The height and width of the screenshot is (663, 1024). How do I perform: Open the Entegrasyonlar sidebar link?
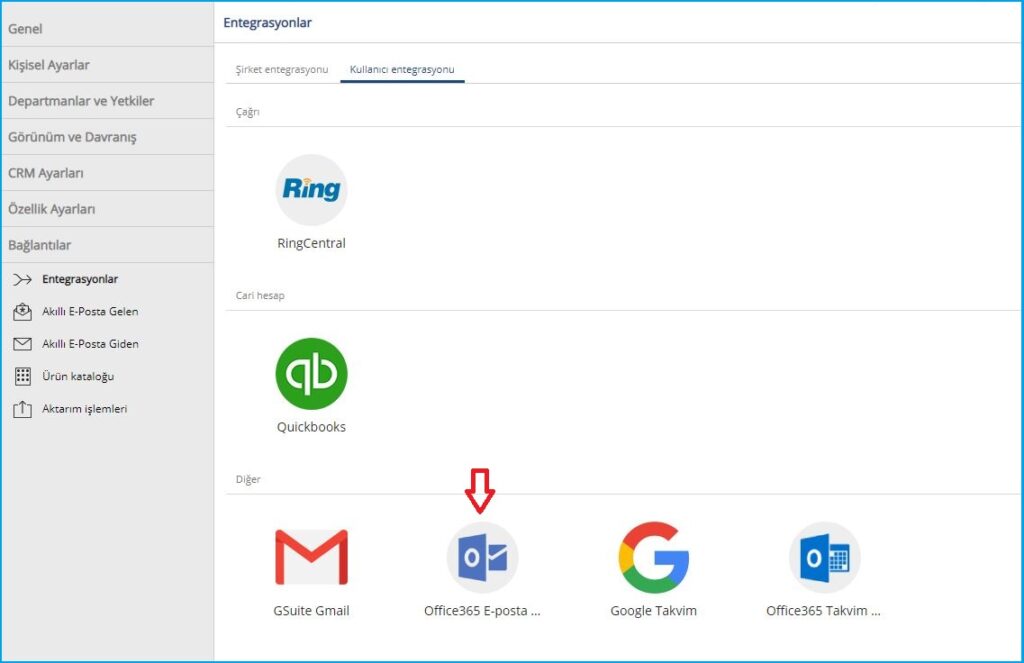[x=80, y=280]
